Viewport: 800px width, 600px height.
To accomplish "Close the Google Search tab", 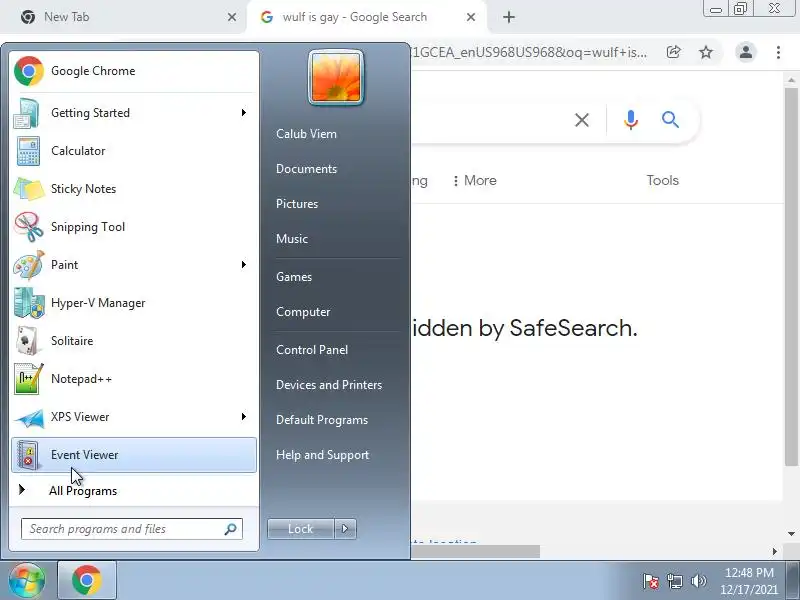I will (x=471, y=17).
